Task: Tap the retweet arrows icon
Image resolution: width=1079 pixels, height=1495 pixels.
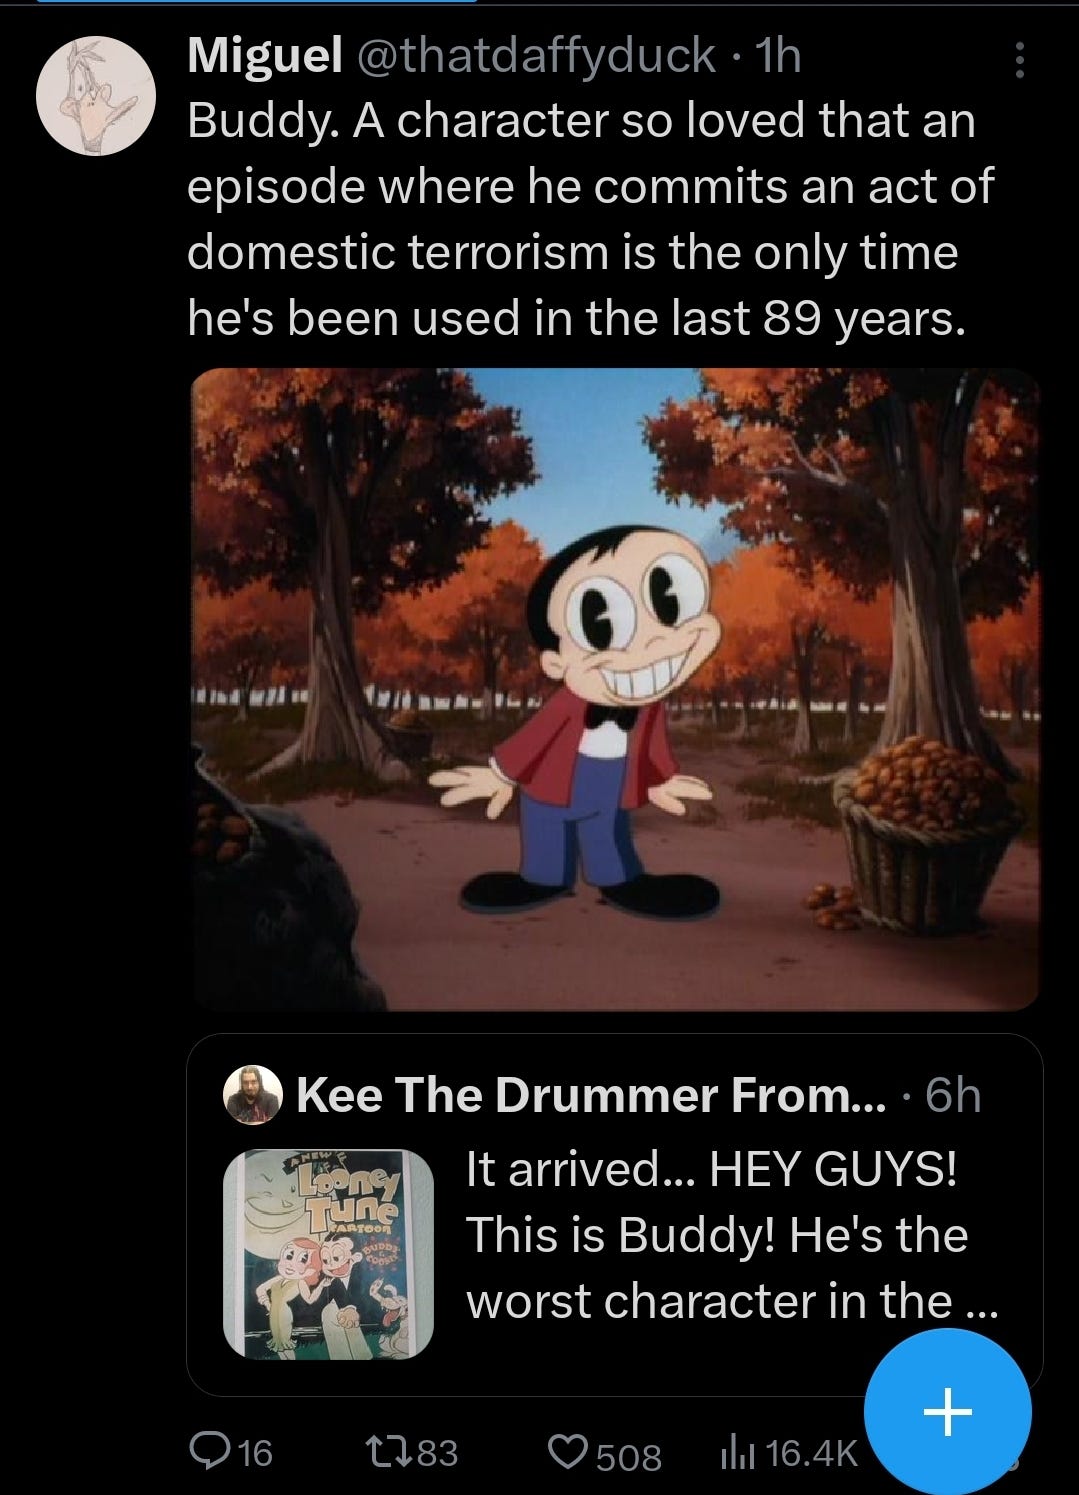Action: (x=391, y=1451)
